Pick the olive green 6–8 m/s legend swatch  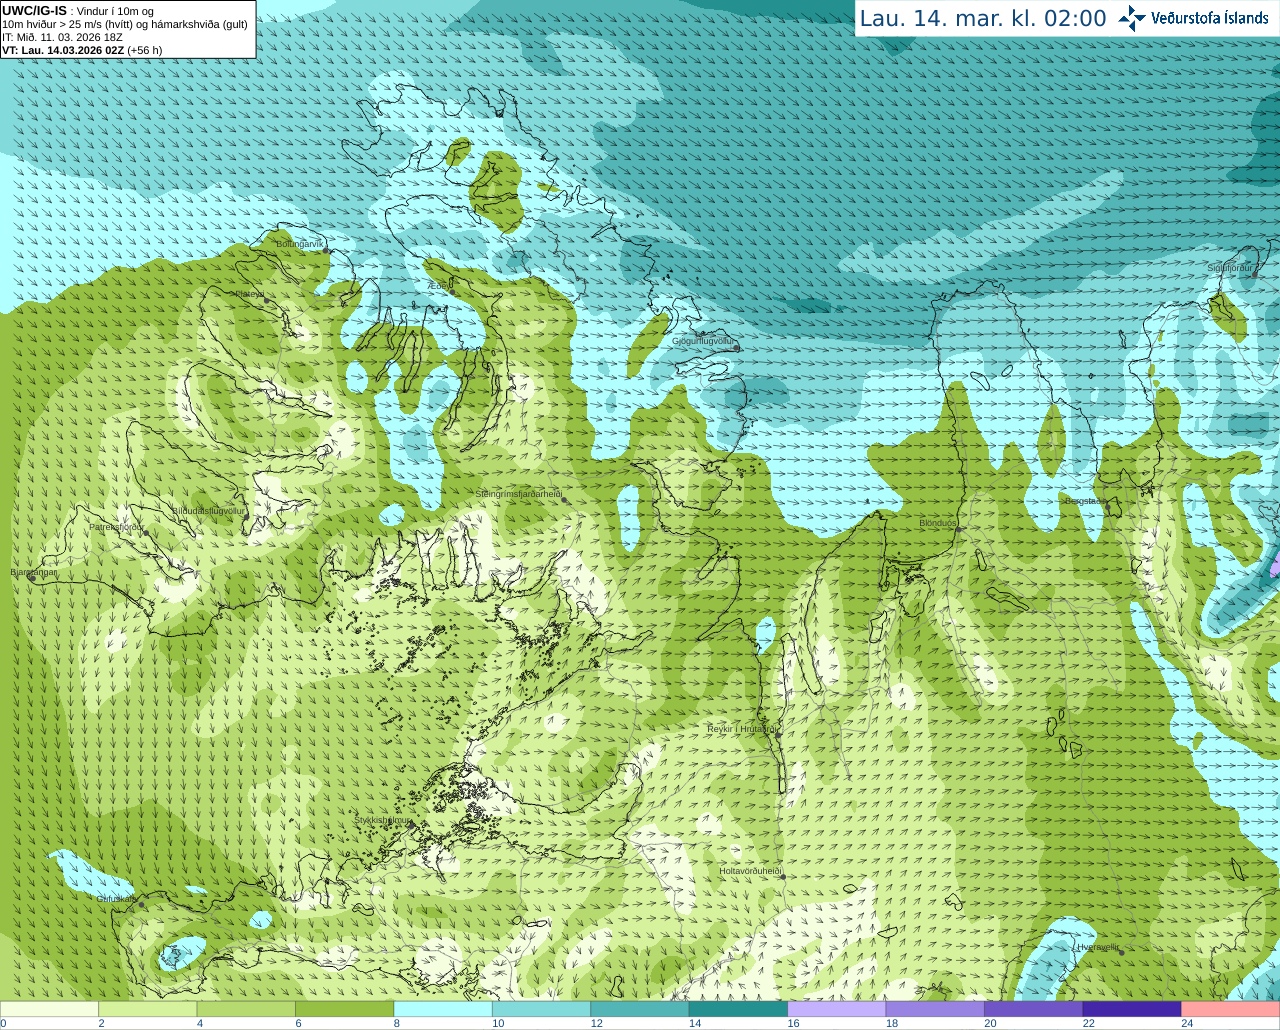[344, 1009]
